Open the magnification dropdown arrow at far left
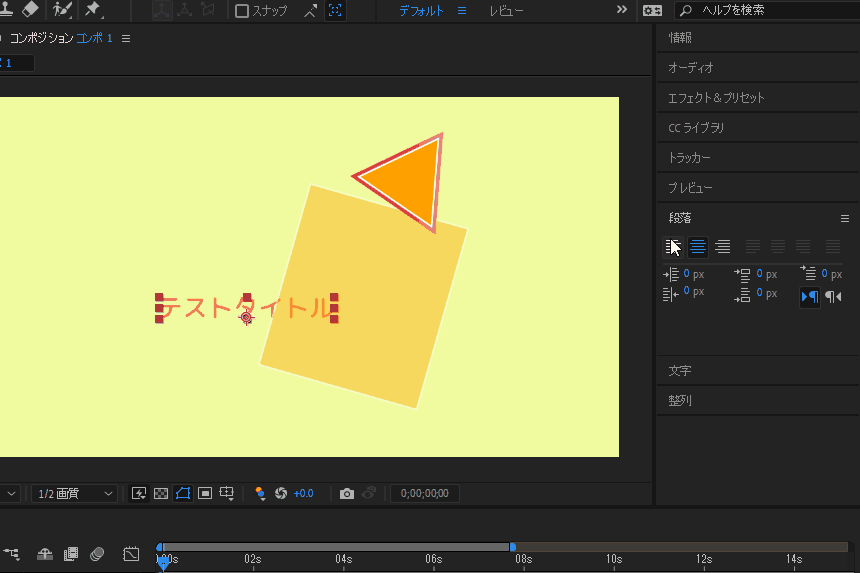Image resolution: width=860 pixels, height=573 pixels. tap(11, 493)
